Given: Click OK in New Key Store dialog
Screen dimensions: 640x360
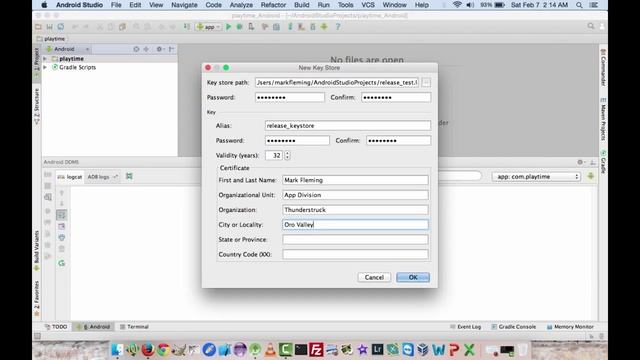Looking at the screenshot, I should coord(413,277).
